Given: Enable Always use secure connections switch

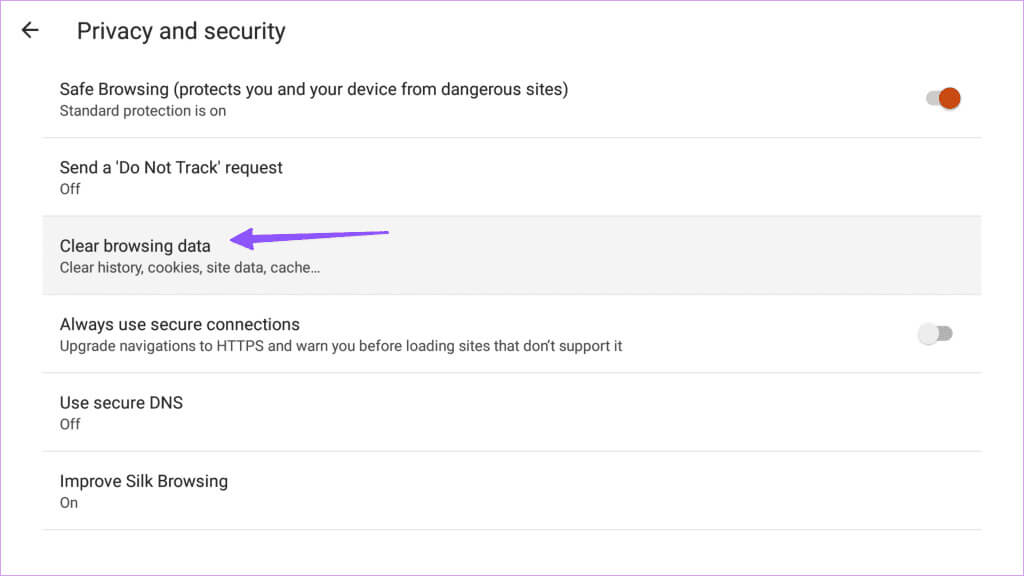Looking at the screenshot, I should click(935, 334).
